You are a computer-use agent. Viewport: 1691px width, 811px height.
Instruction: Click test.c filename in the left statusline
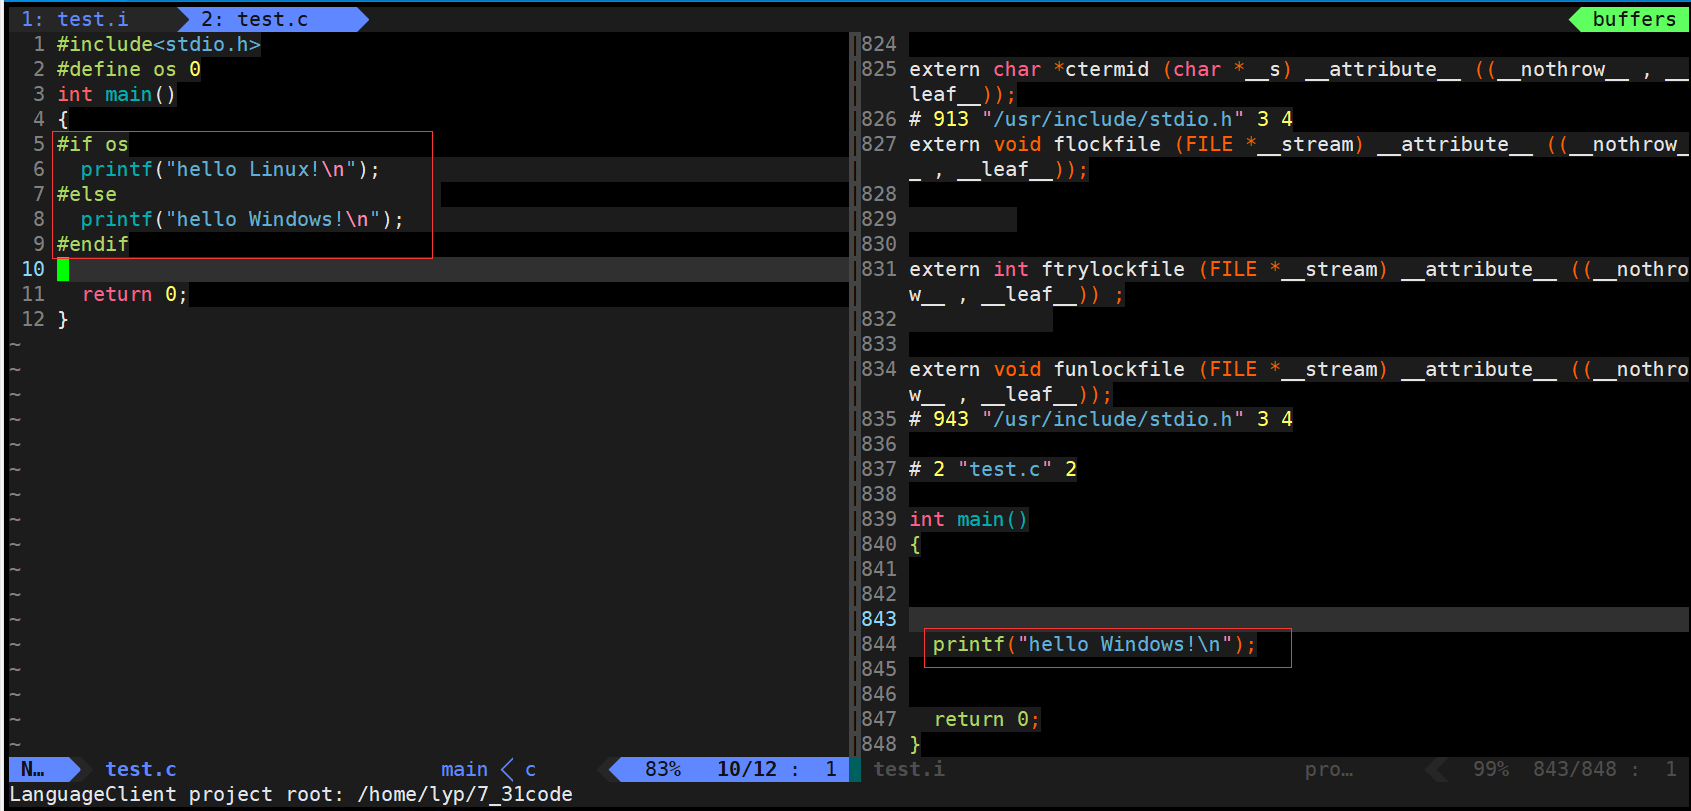(x=141, y=769)
